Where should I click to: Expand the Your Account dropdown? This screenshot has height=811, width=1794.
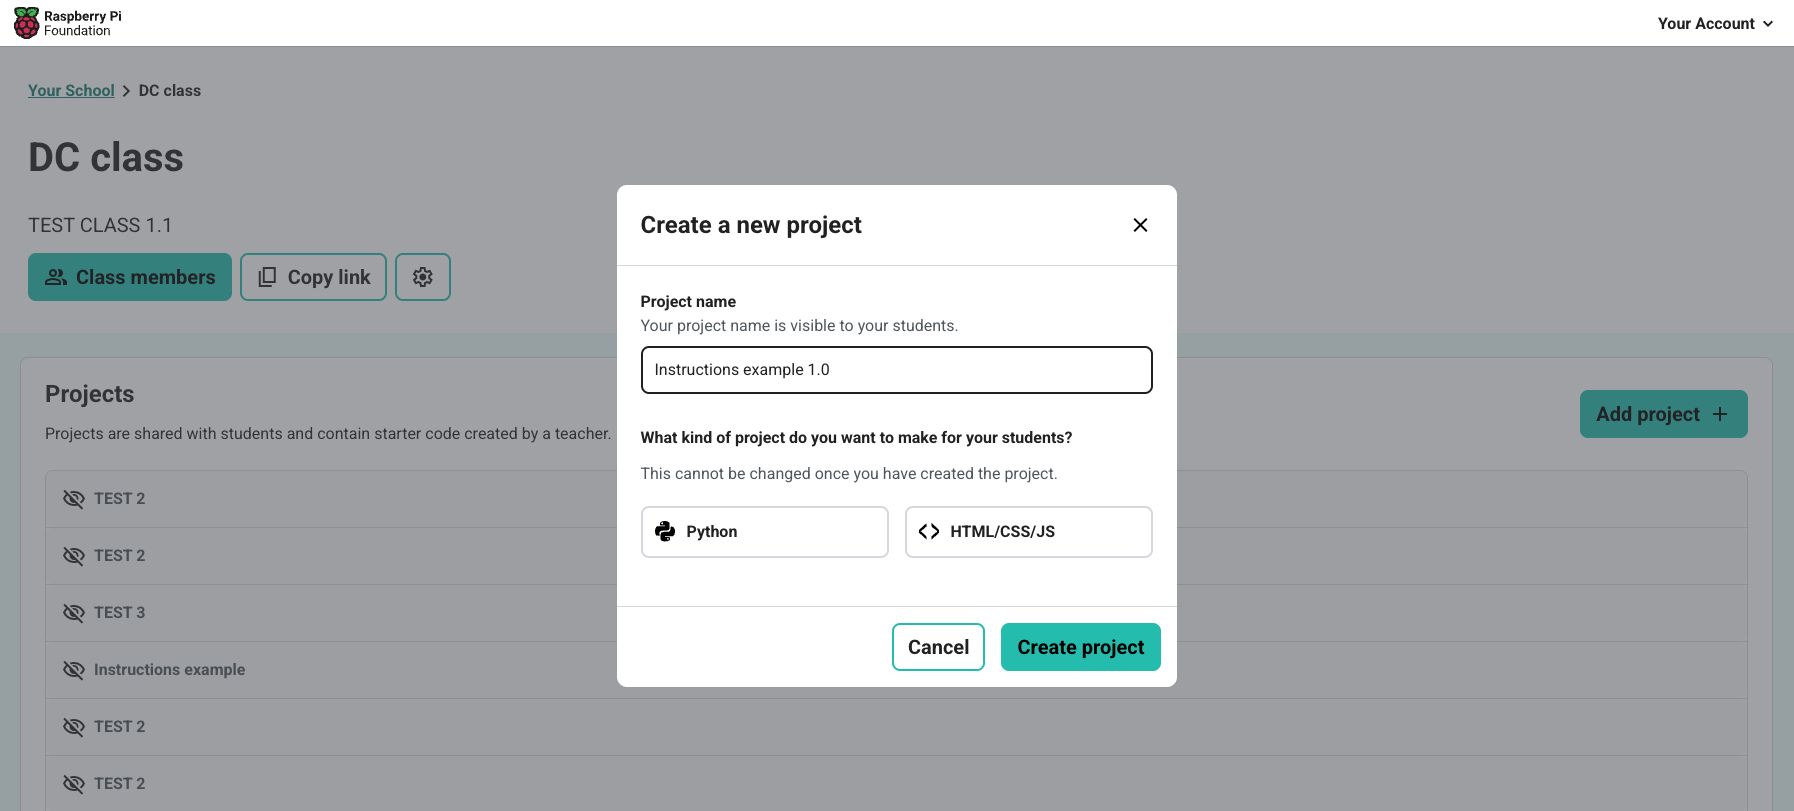(1715, 23)
